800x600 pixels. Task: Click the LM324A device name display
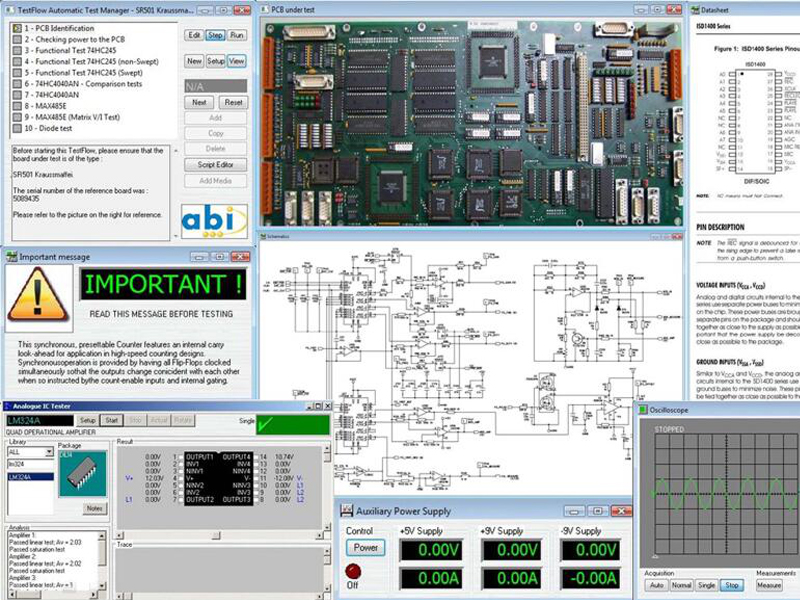coord(40,420)
